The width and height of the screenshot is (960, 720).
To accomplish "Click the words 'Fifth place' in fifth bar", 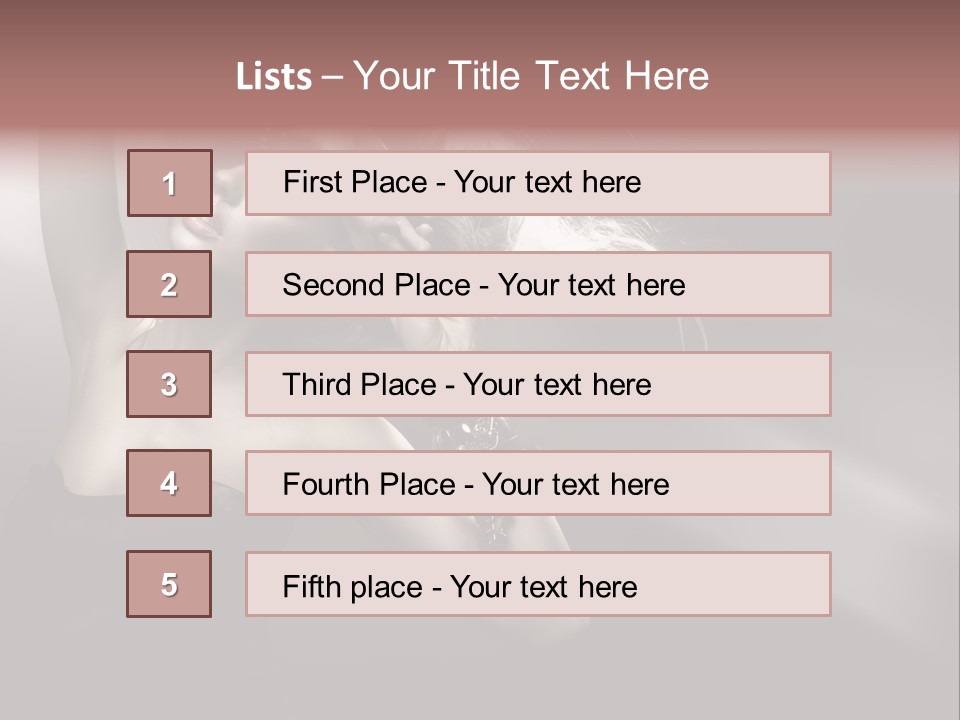I will click(x=353, y=587).
